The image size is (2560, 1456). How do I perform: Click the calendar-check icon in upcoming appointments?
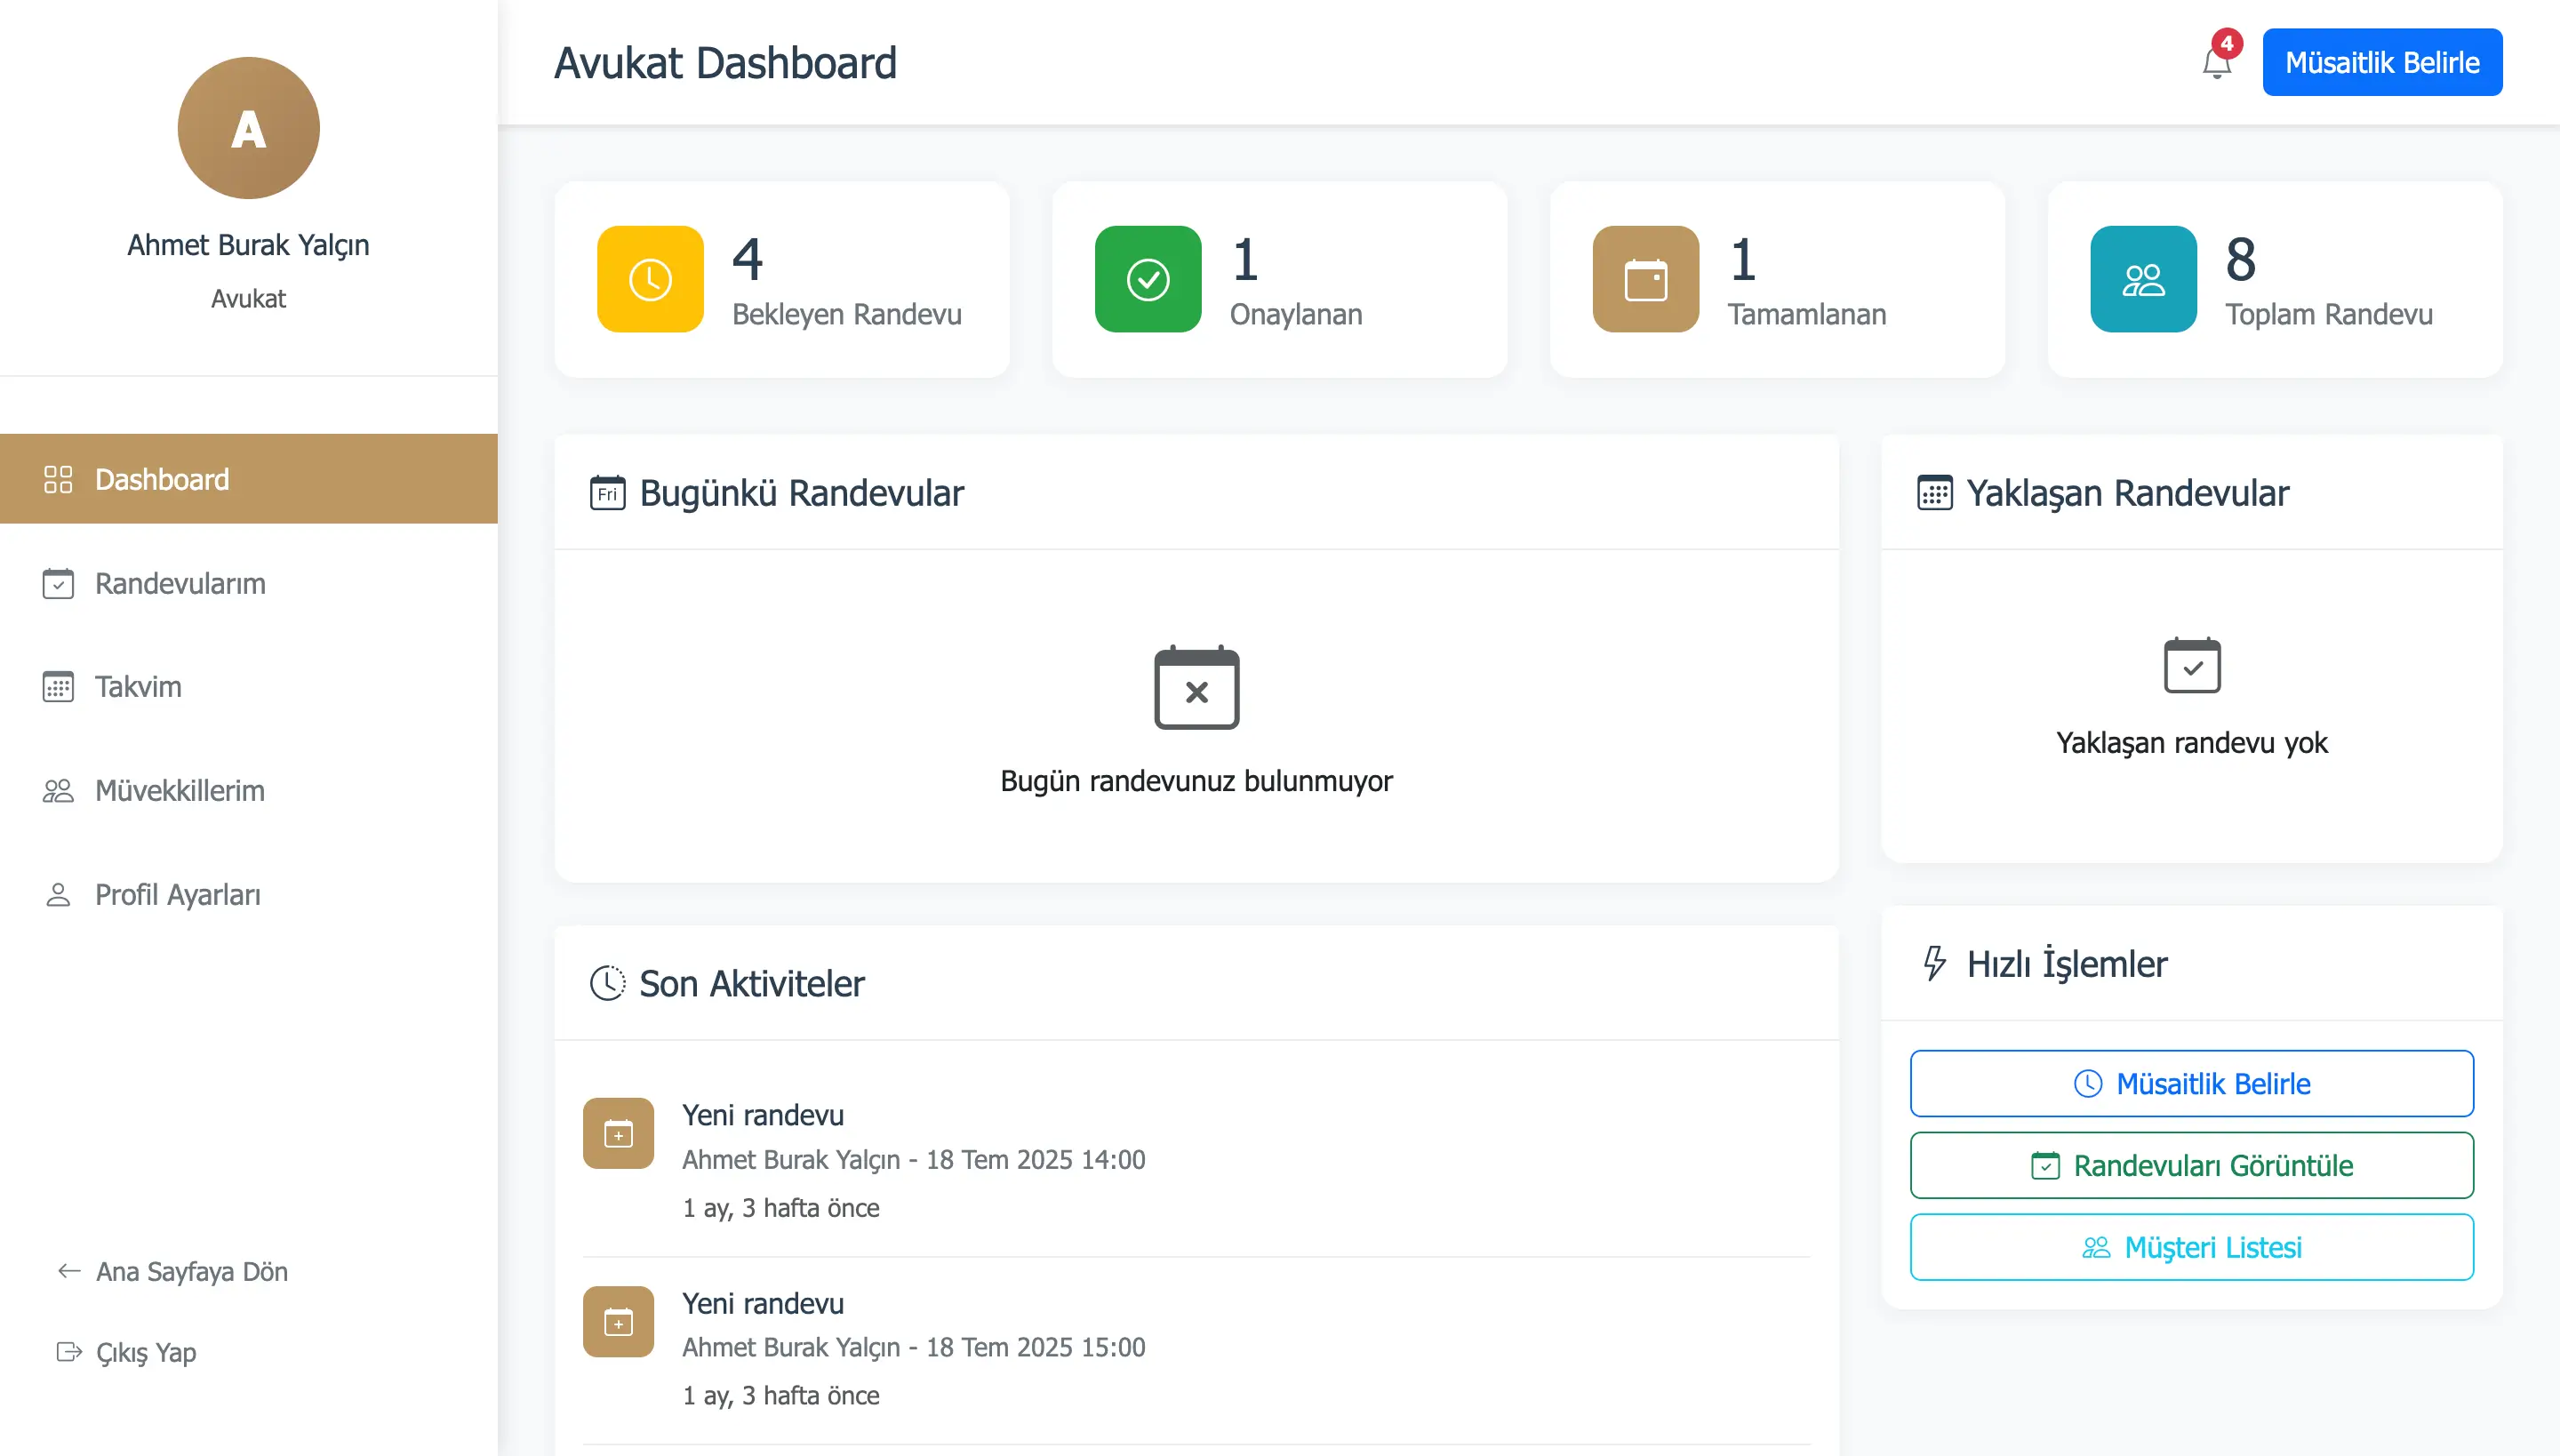tap(2191, 665)
